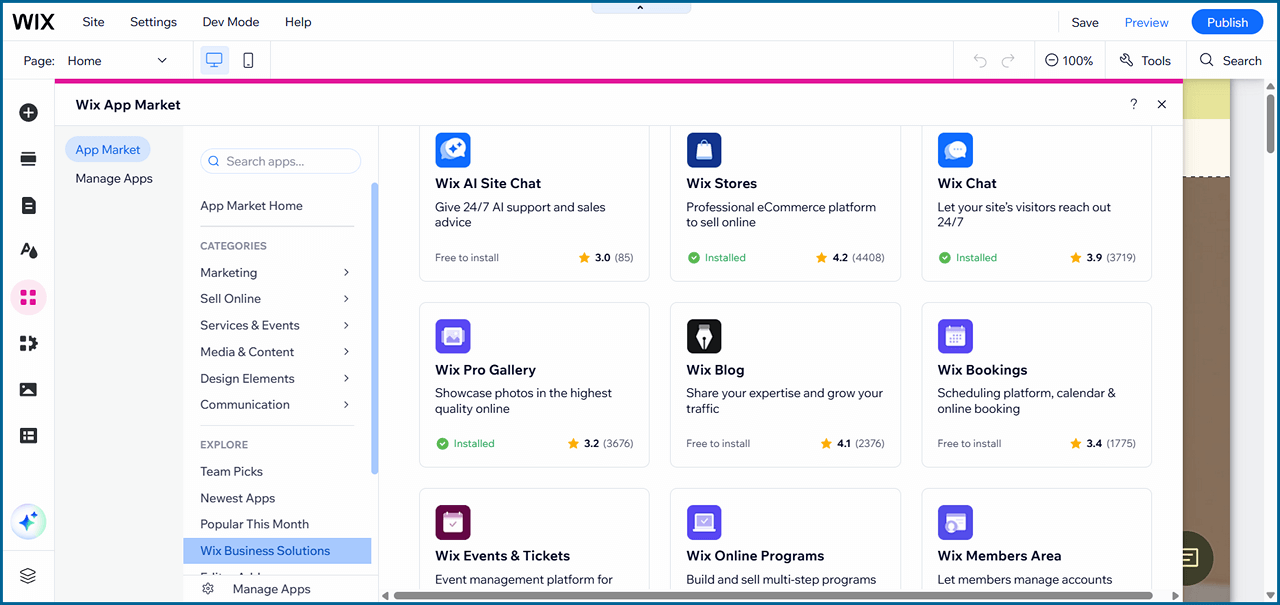1280x605 pixels.
Task: Expand the Design Elements category chevron
Action: pyautogui.click(x=346, y=378)
